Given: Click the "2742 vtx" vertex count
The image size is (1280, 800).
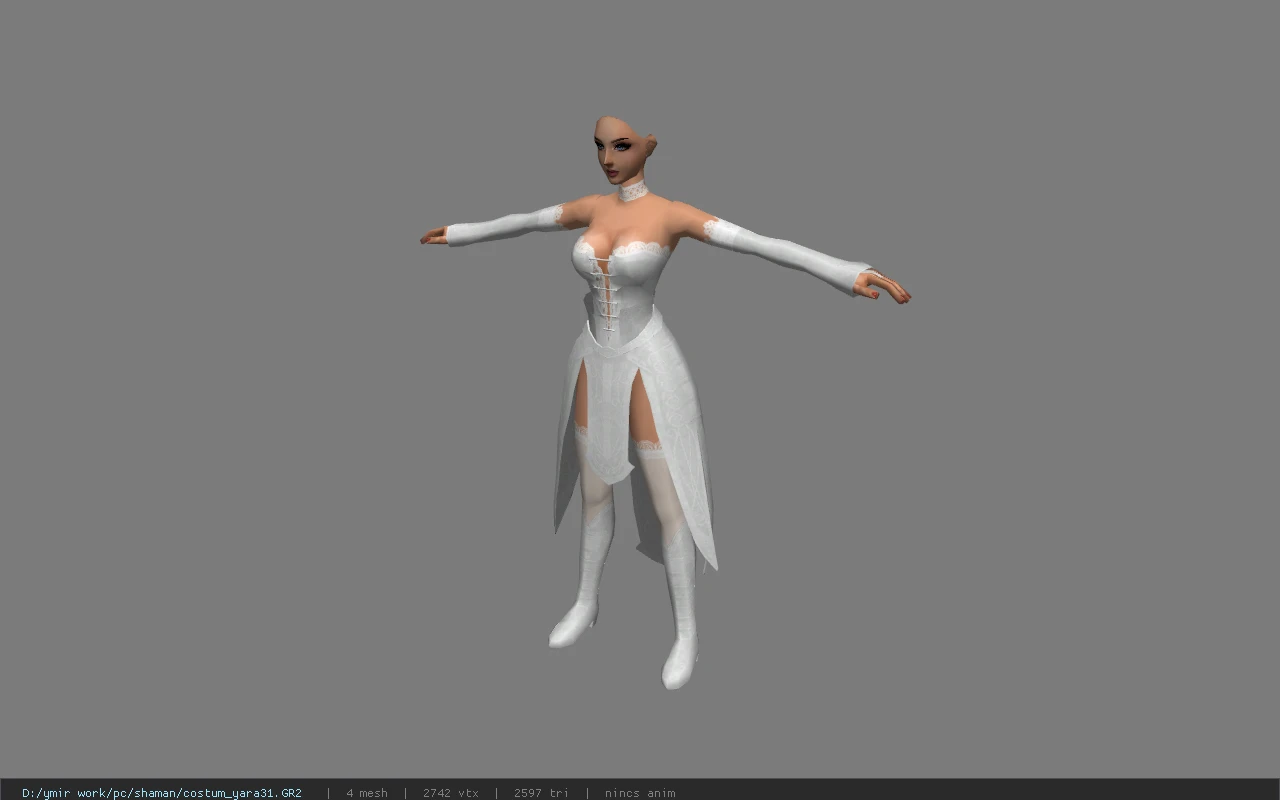Looking at the screenshot, I should 451,793.
